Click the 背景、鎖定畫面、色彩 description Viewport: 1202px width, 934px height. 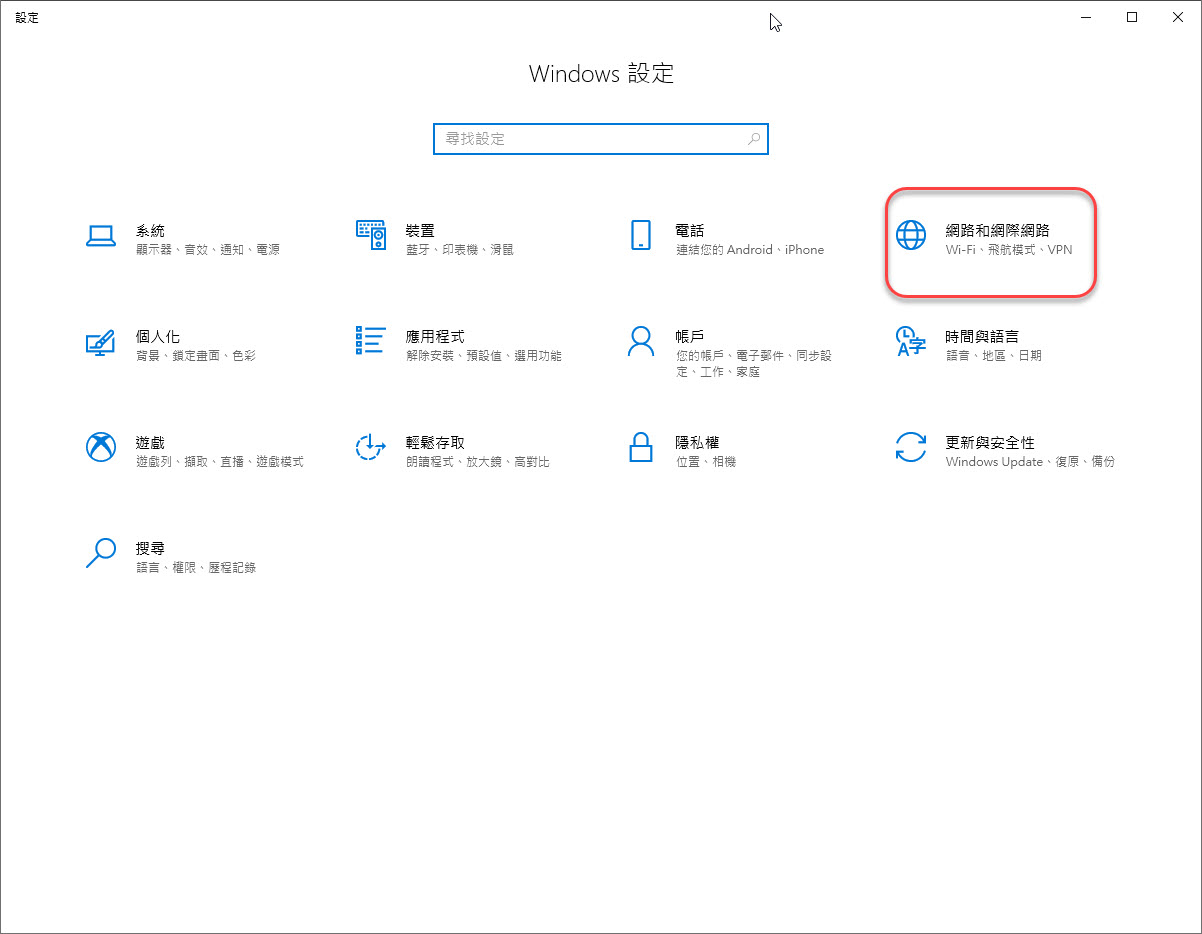[196, 356]
